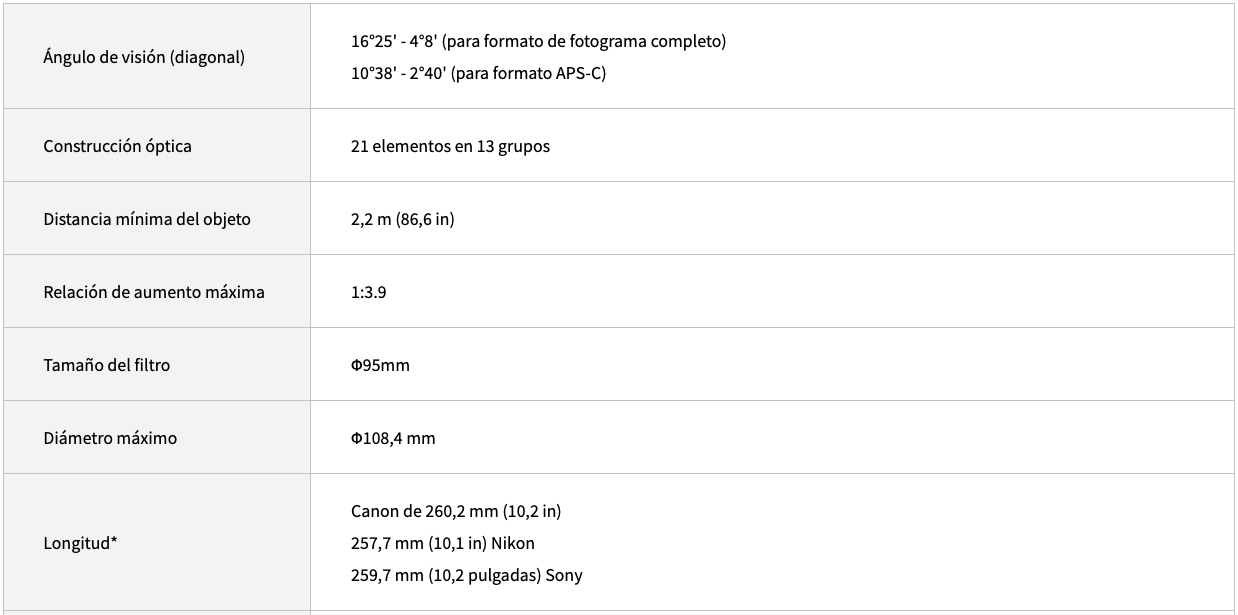The width and height of the screenshot is (1238, 615).
Task: Click the Longitud* row label
Action: click(81, 543)
